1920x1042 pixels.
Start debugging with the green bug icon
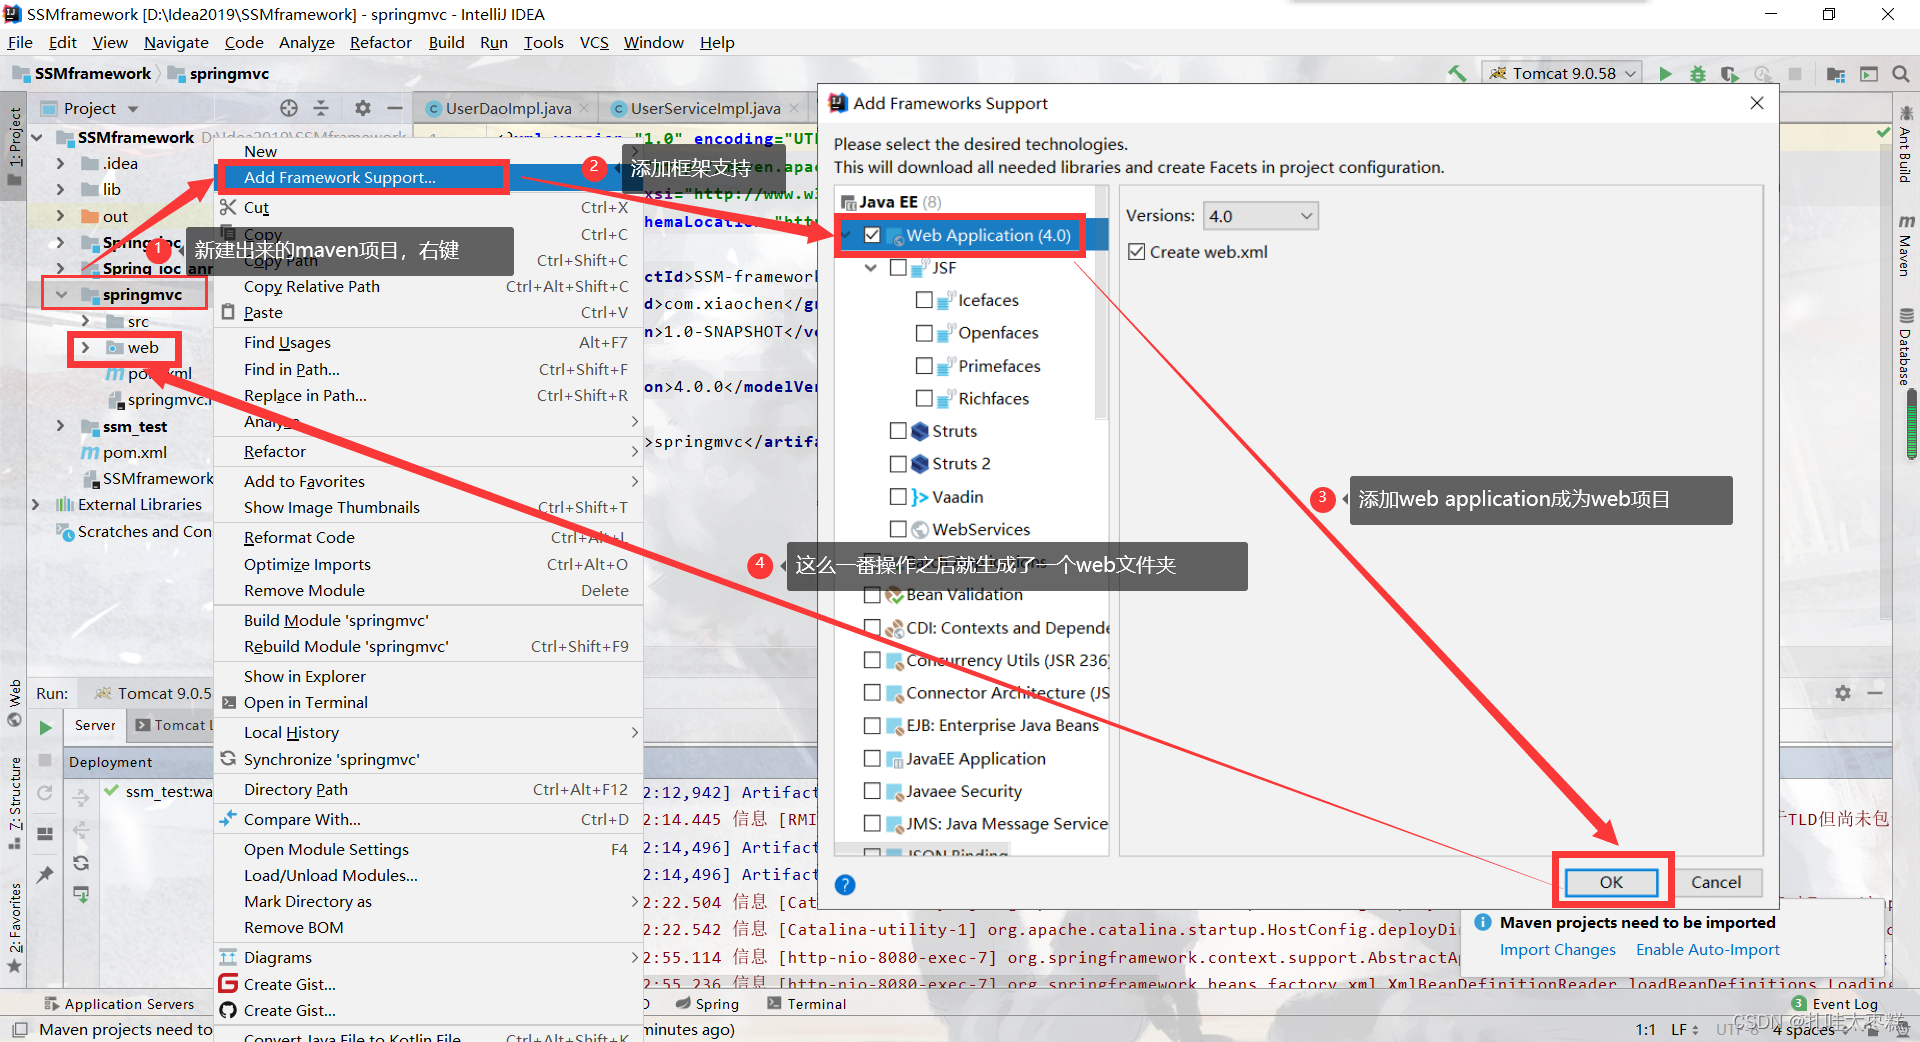[x=1697, y=73]
